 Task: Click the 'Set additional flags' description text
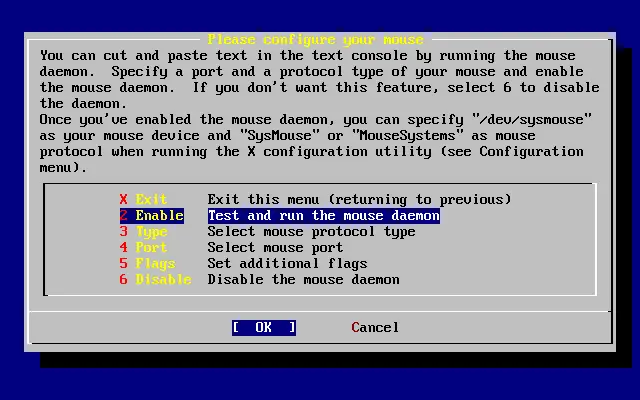pyautogui.click(x=287, y=264)
